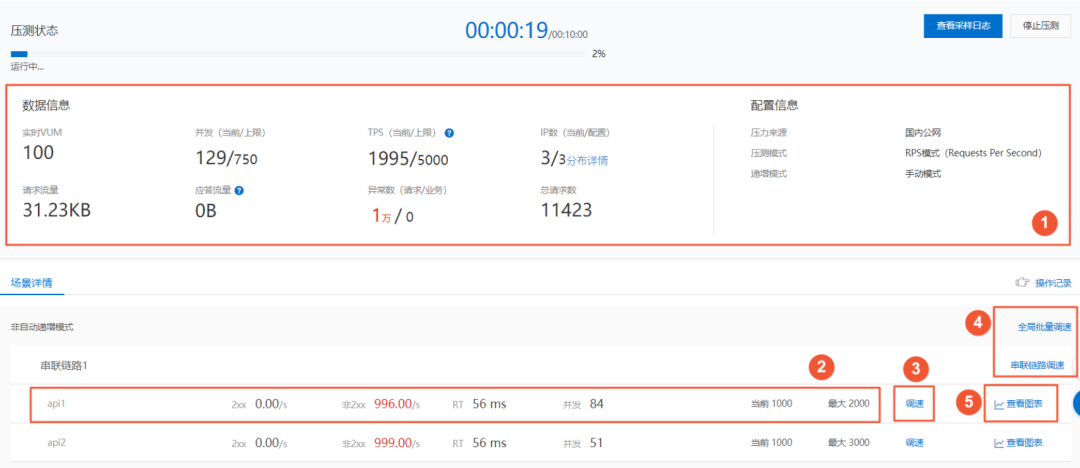Open 操作记录 link
Screen dimensions: 1080x468
pos(1054,283)
